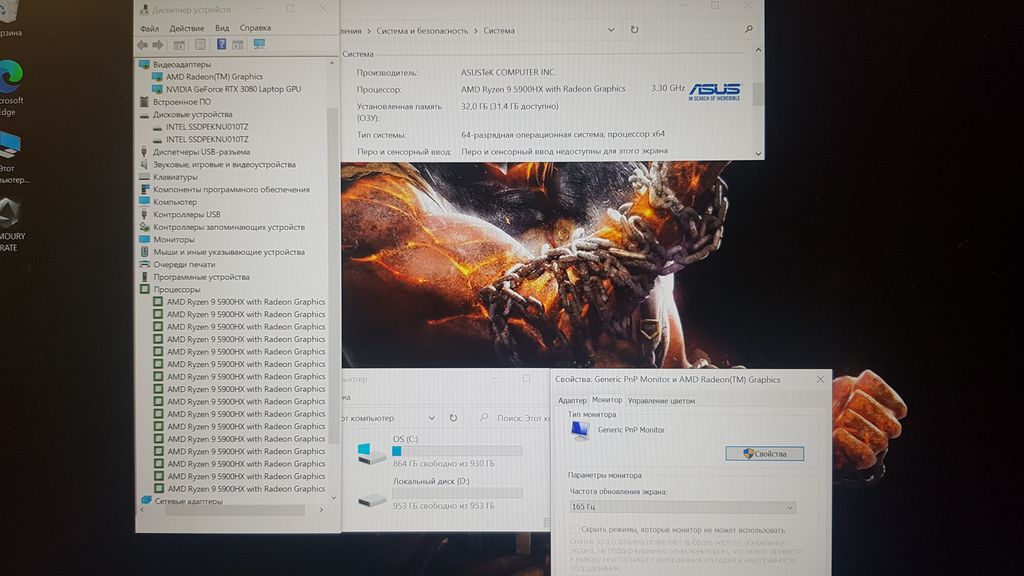Click the back arrow in Device Manager toolbar

[142, 45]
